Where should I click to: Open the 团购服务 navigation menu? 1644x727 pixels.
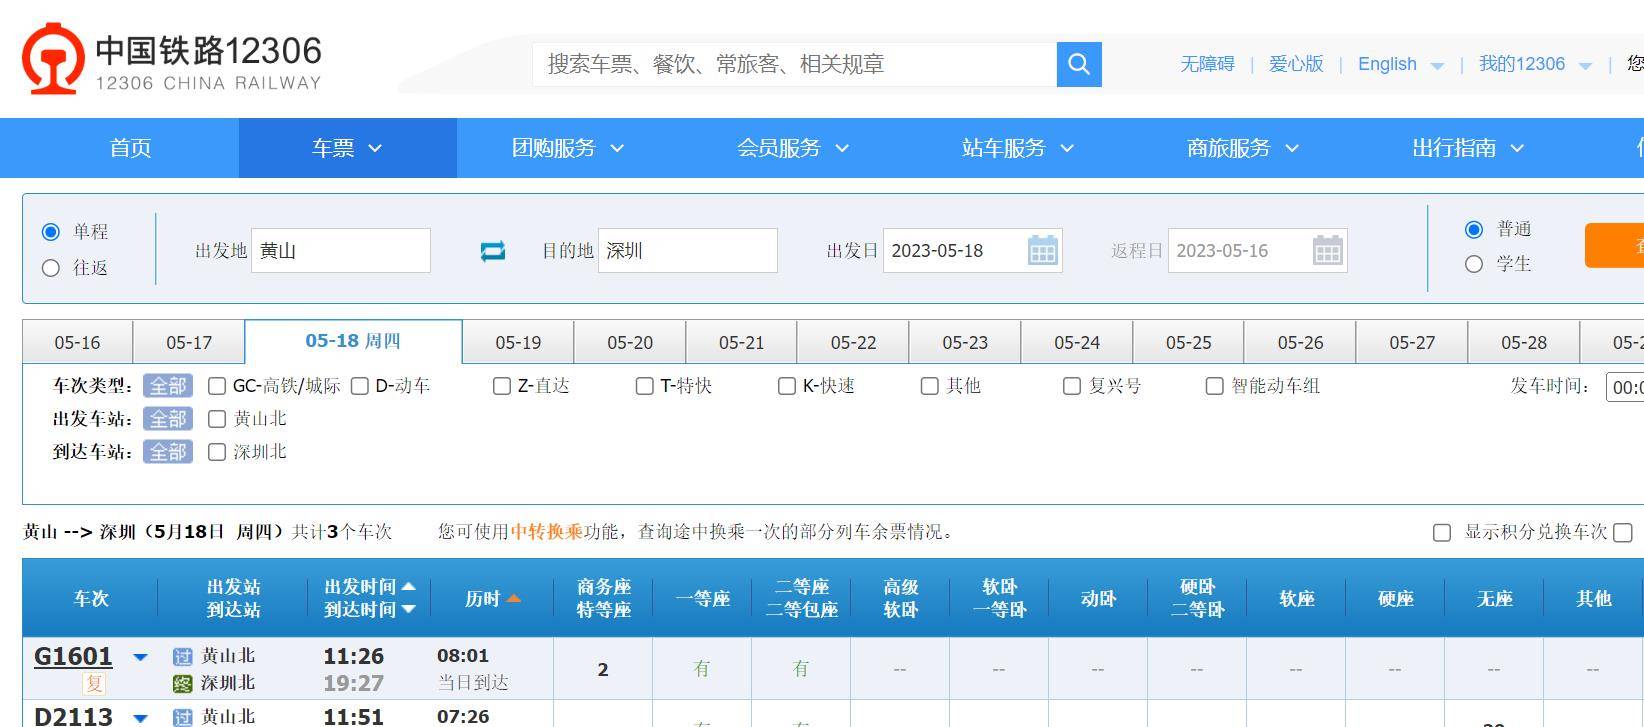coord(567,148)
